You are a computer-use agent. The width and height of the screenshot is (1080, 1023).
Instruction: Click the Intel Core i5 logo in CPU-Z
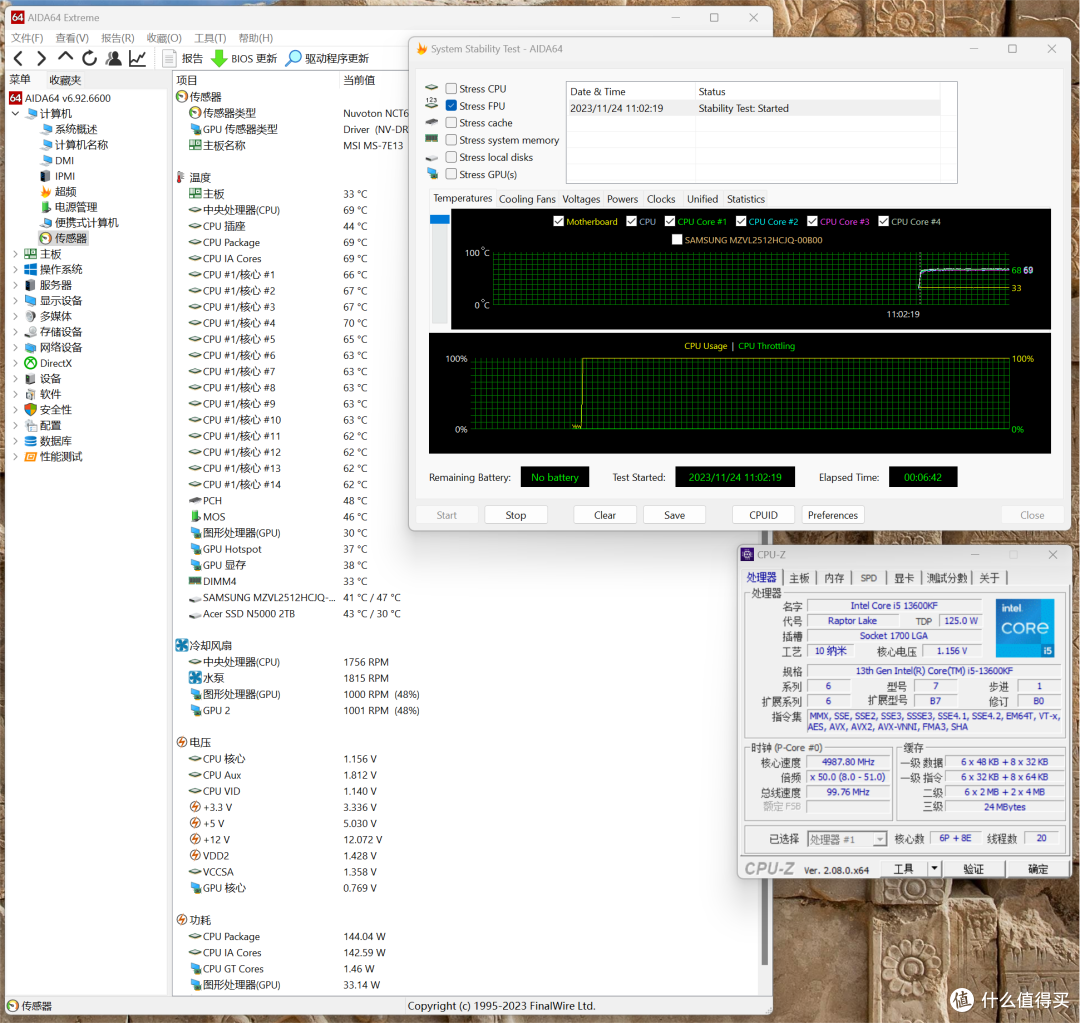point(1025,628)
